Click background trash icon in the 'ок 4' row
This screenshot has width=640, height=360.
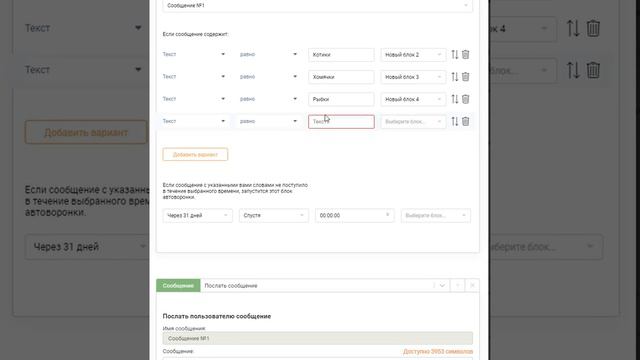(593, 29)
